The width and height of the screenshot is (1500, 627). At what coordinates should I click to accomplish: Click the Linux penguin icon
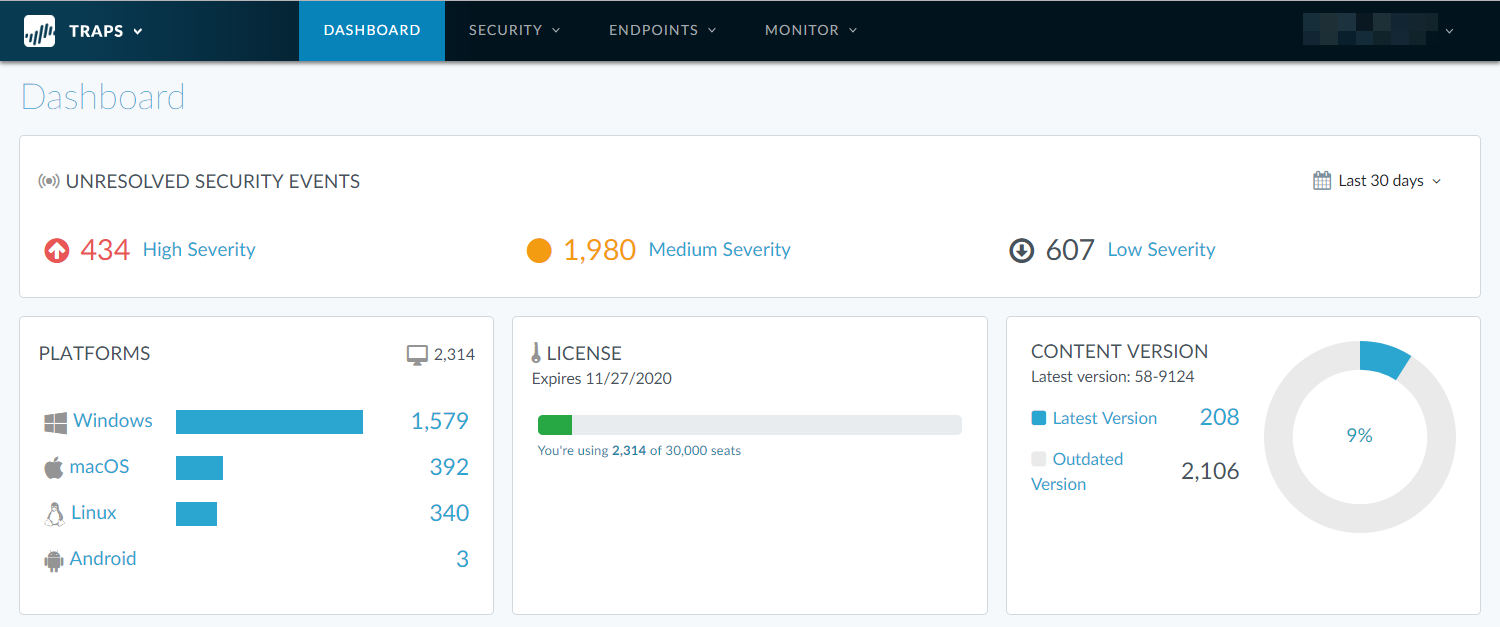pos(54,514)
